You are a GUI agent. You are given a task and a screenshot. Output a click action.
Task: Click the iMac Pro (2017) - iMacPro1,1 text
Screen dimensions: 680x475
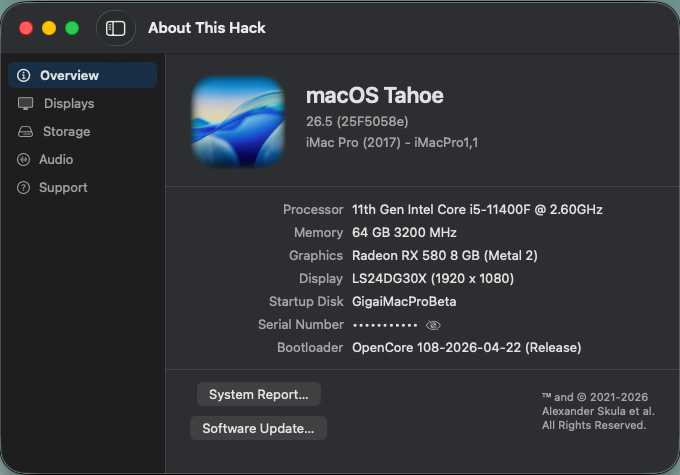[x=392, y=142]
